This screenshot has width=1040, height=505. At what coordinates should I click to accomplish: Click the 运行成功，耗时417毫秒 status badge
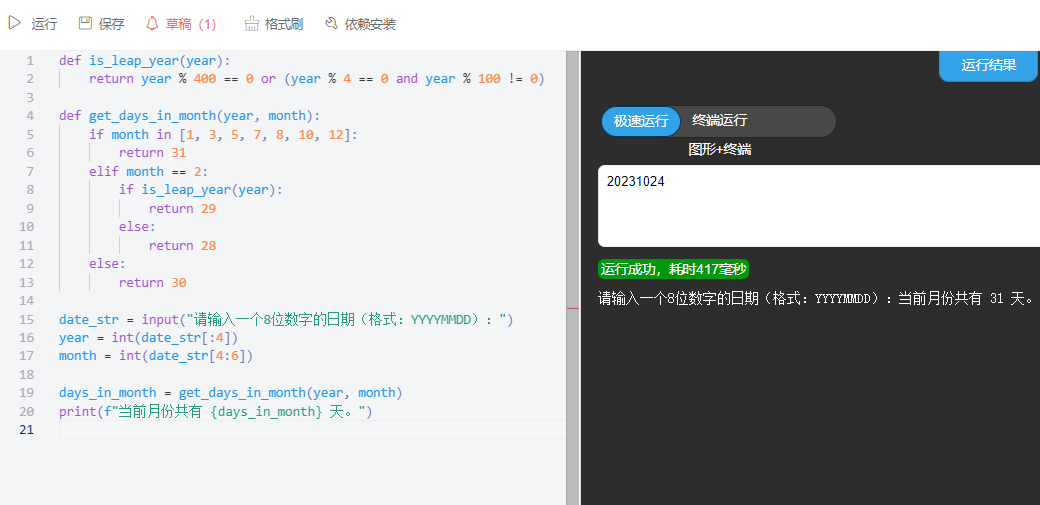pyautogui.click(x=673, y=269)
